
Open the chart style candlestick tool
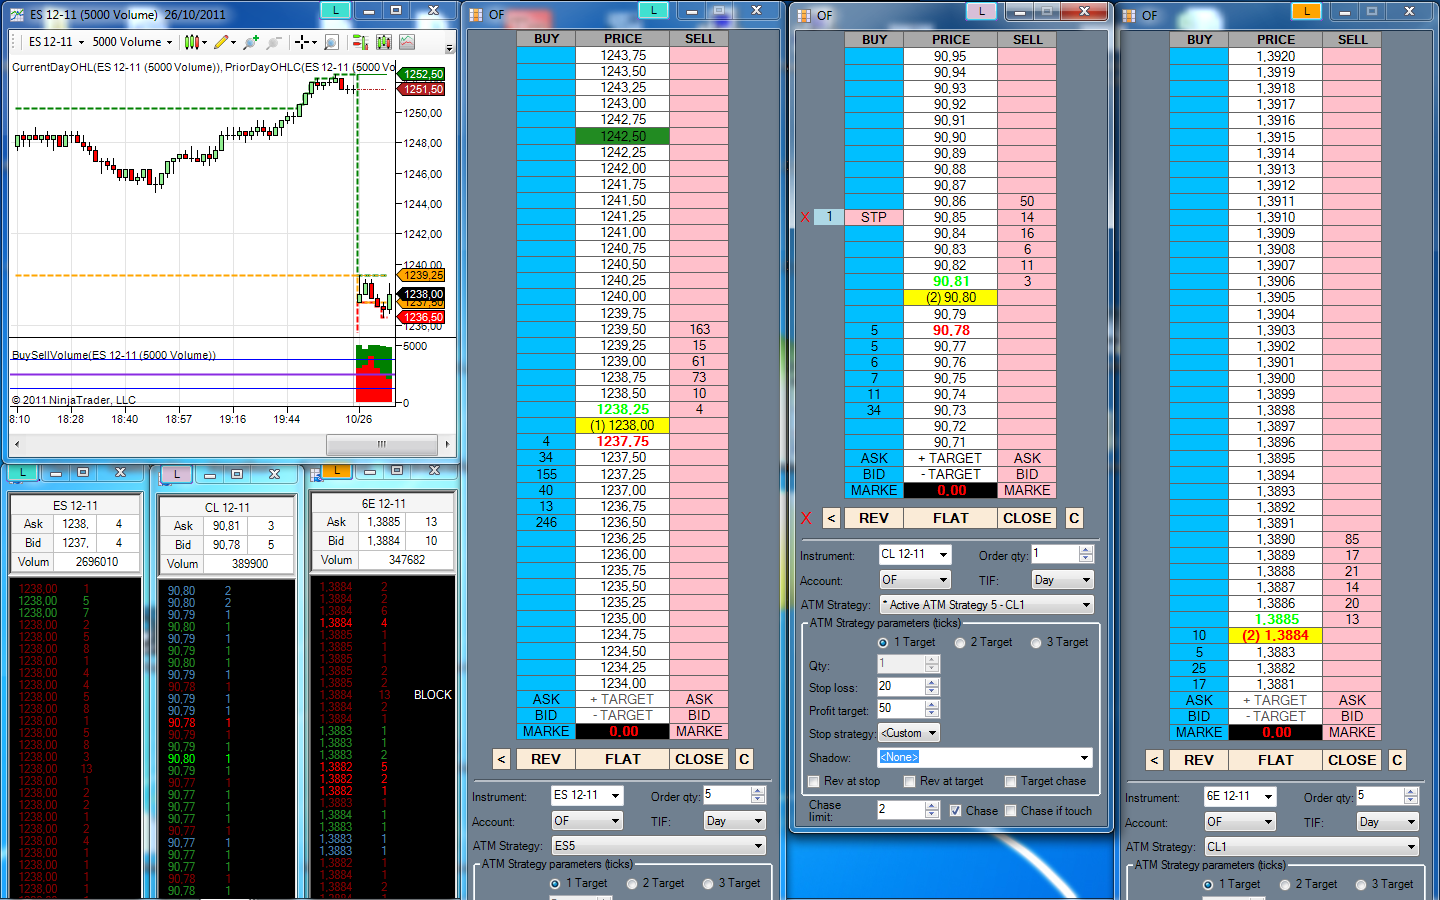point(193,42)
